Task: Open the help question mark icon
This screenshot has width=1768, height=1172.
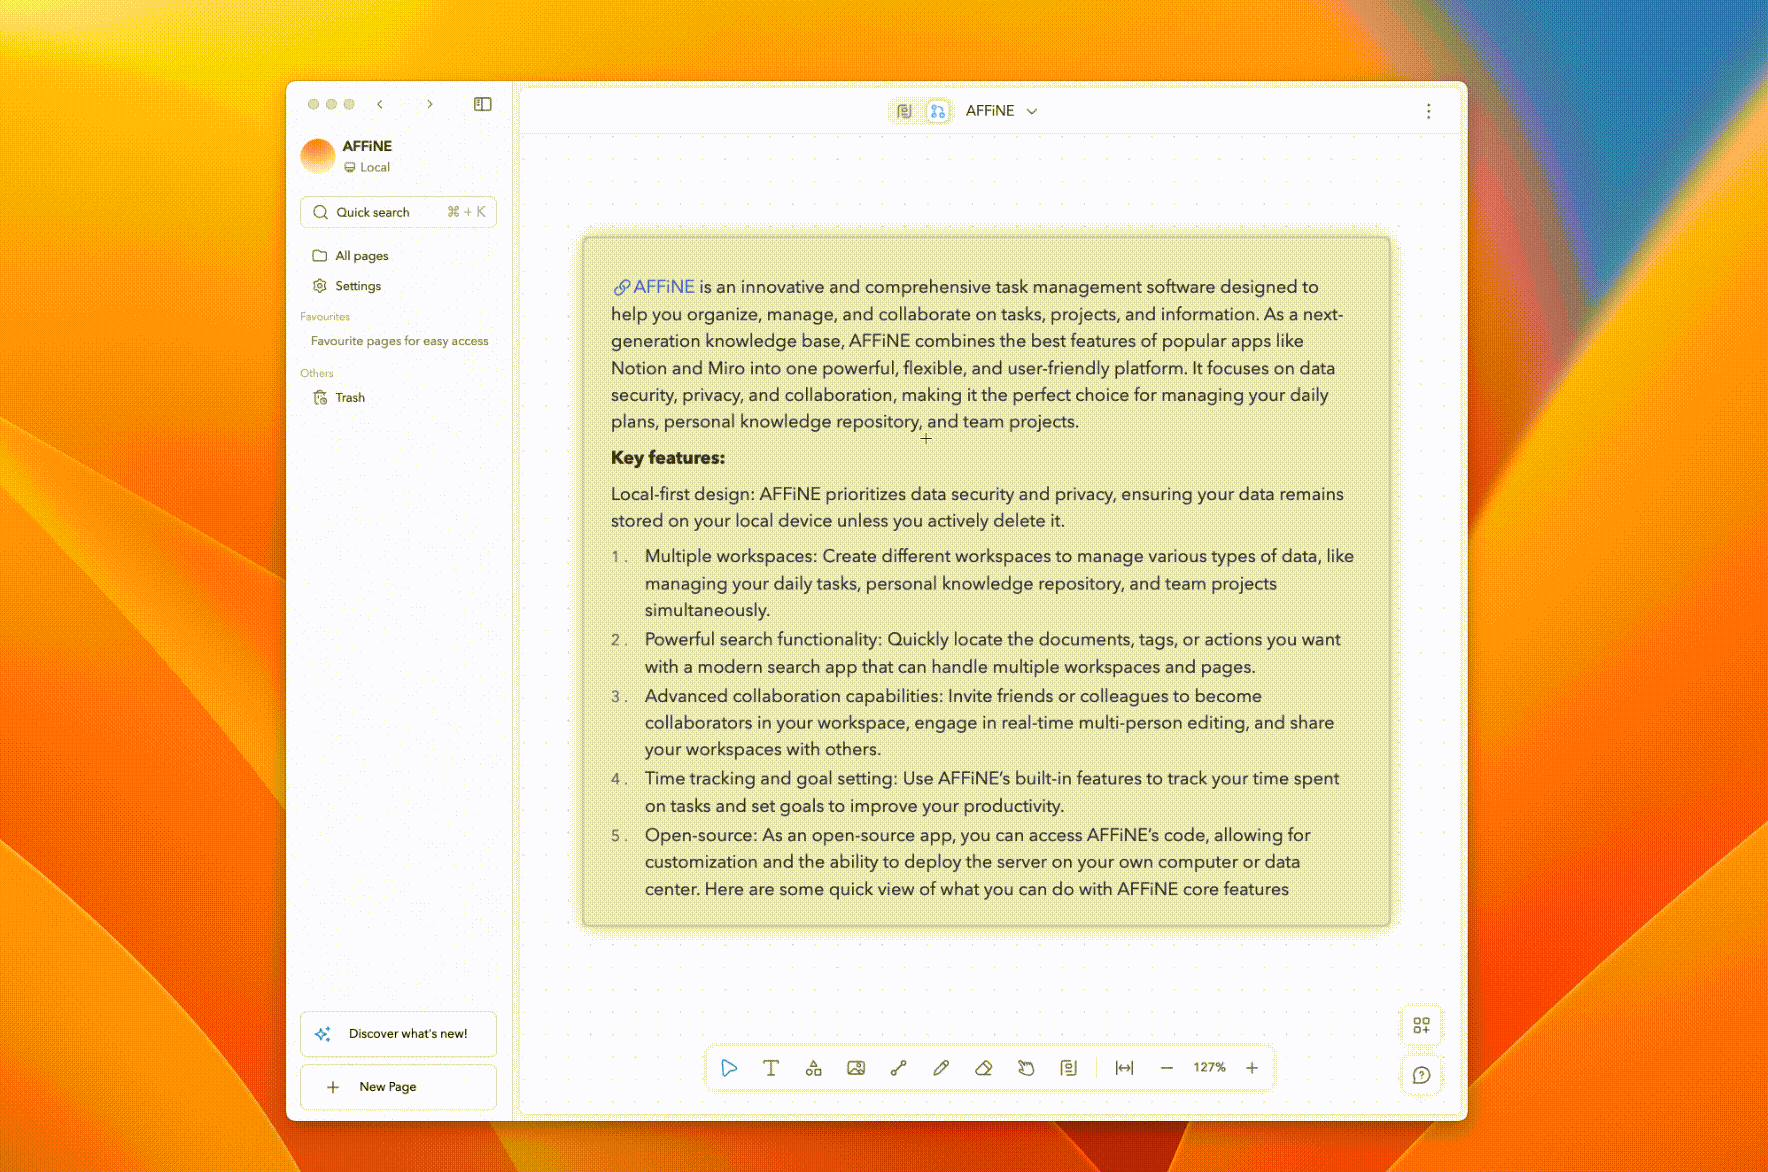Action: [1421, 1075]
